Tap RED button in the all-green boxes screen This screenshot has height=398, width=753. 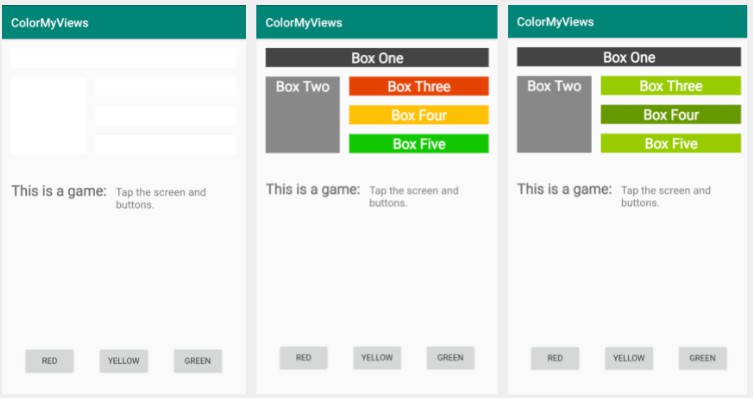pos(555,358)
